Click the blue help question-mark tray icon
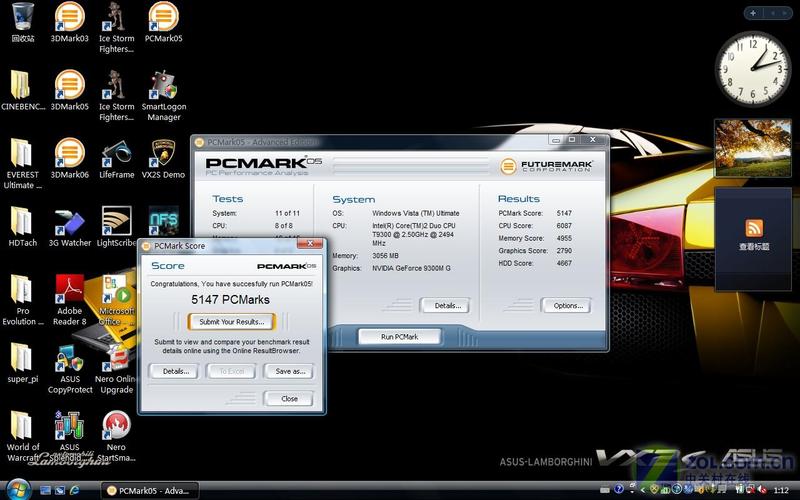The image size is (800, 500). tap(619, 489)
